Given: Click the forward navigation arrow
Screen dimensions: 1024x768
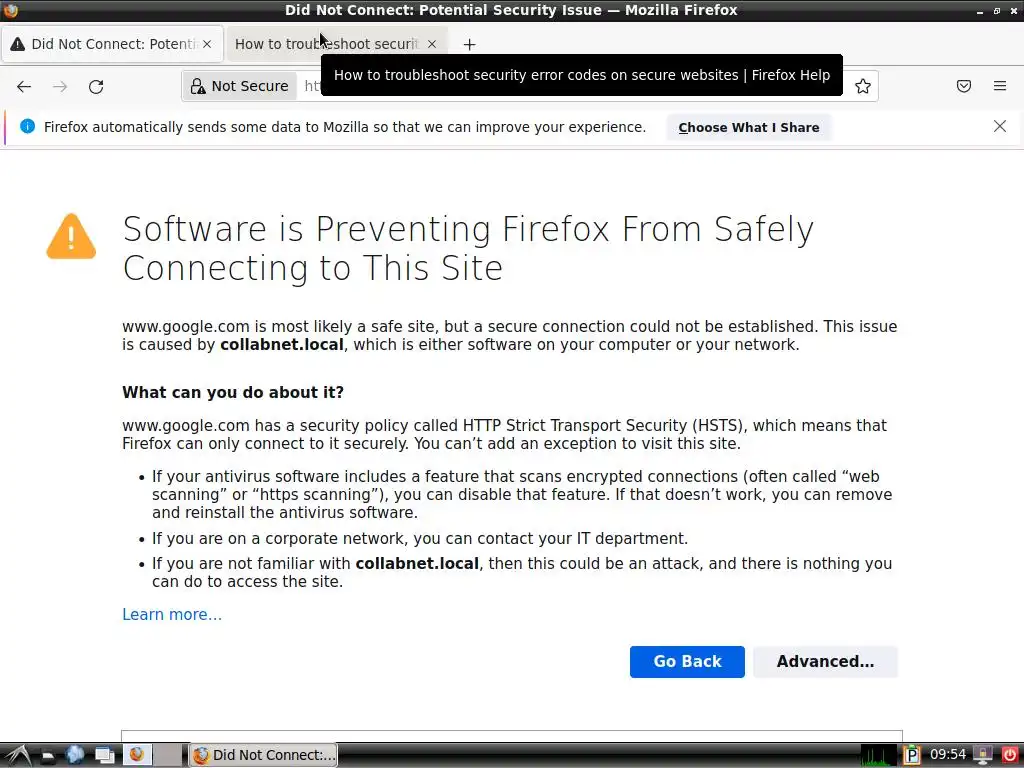Looking at the screenshot, I should point(60,86).
